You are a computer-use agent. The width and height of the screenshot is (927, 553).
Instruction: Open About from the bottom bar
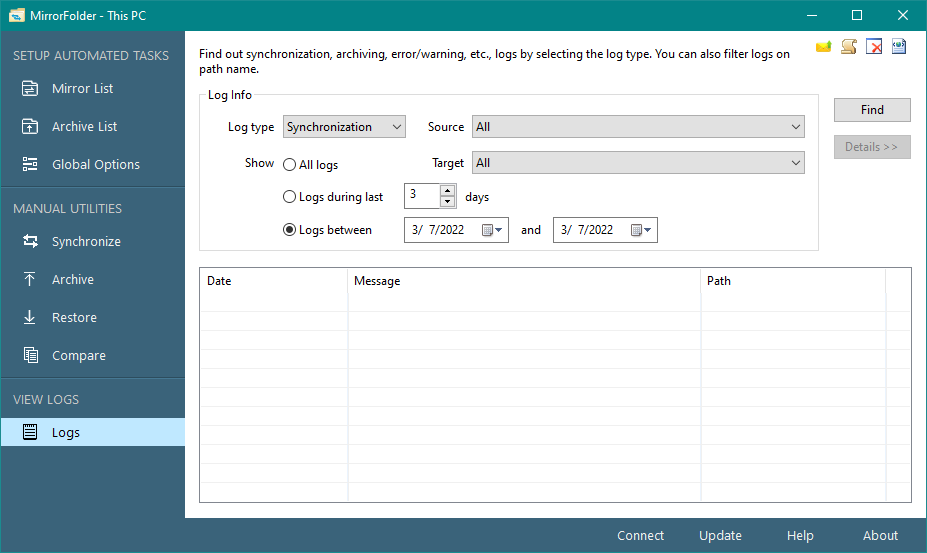tap(880, 535)
